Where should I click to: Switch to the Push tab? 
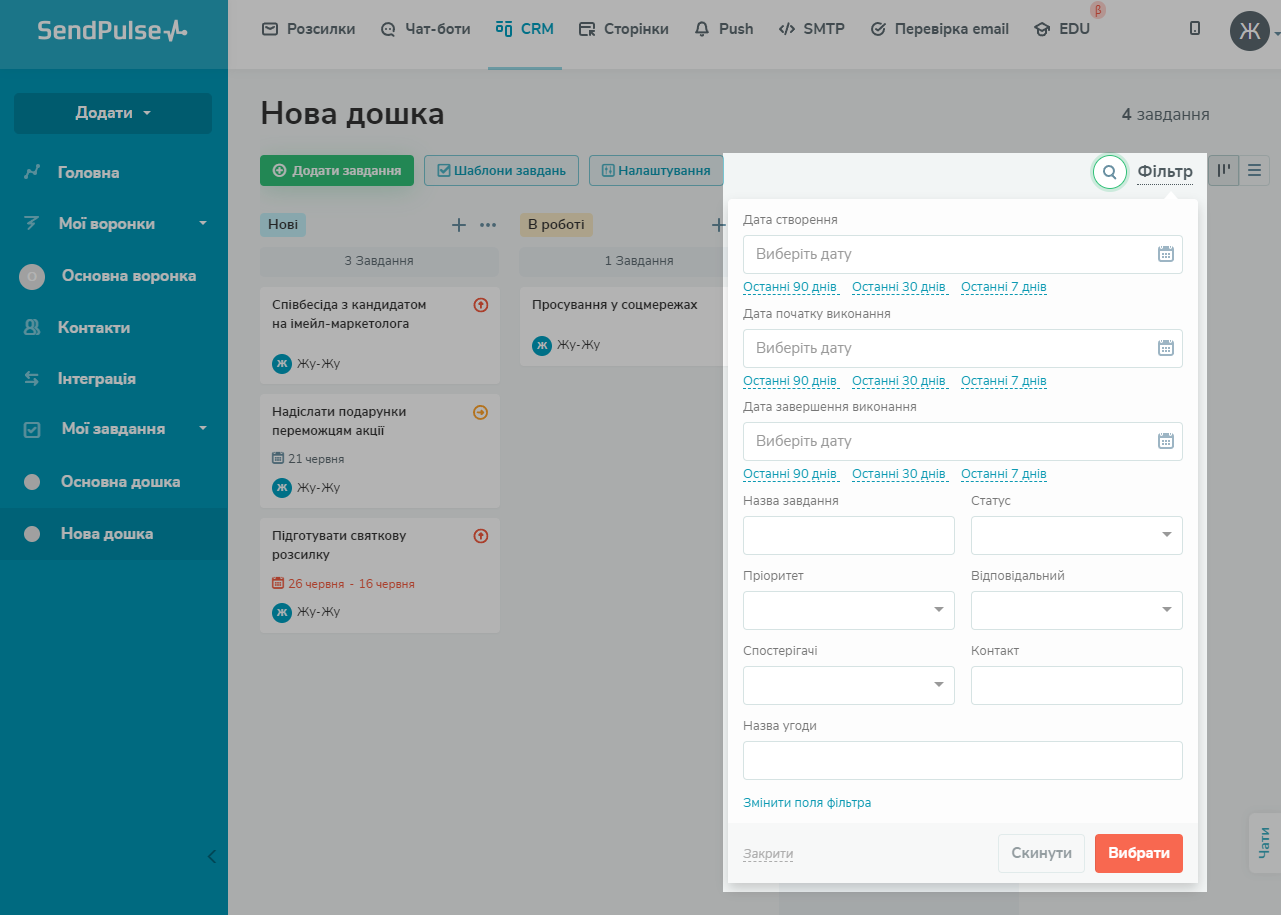click(x=724, y=29)
